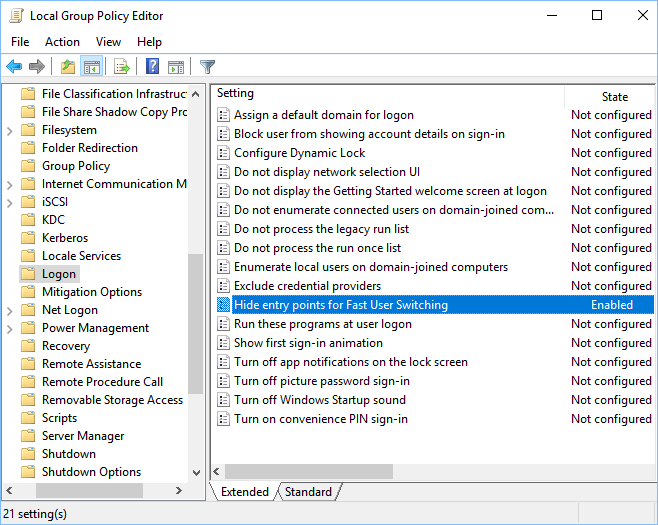This screenshot has height=525, width=658.
Task: Open the Action menu
Action: tap(62, 42)
